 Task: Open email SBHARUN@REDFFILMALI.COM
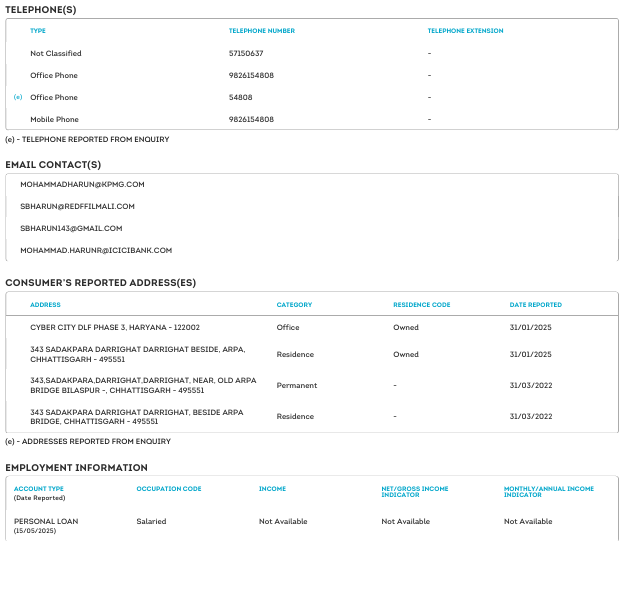(77, 206)
